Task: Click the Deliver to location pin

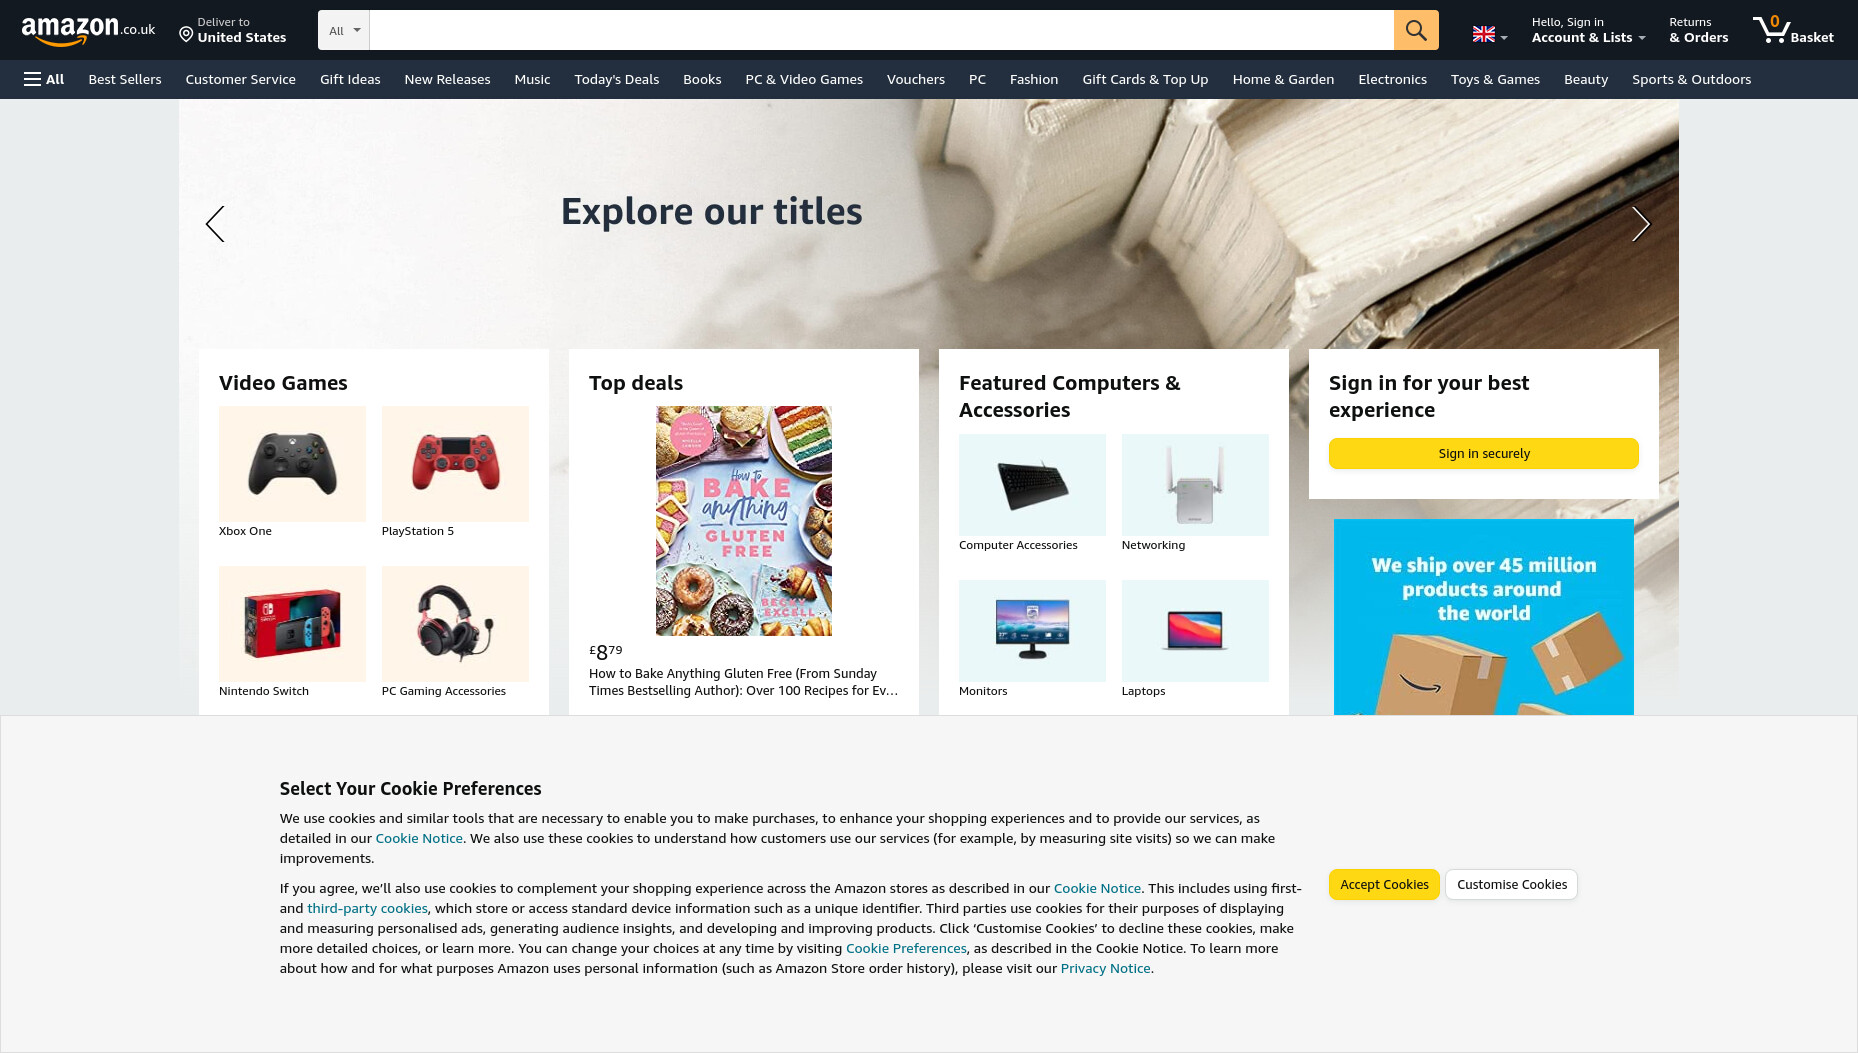Action: click(x=186, y=35)
